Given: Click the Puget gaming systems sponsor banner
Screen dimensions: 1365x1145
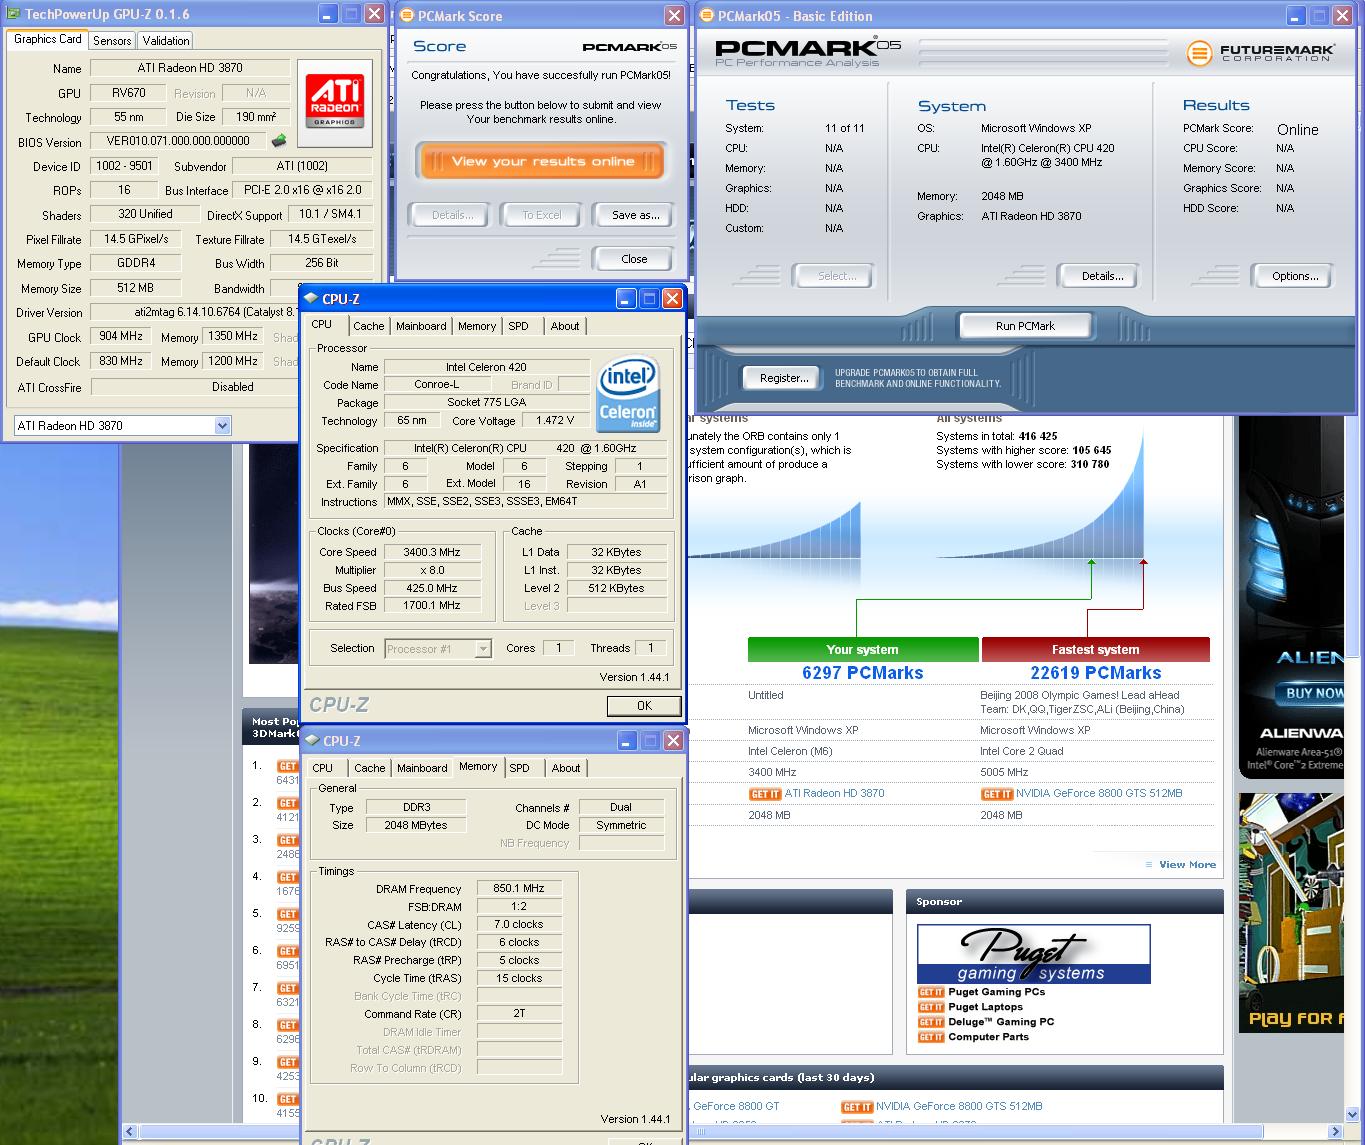Looking at the screenshot, I should (1033, 954).
